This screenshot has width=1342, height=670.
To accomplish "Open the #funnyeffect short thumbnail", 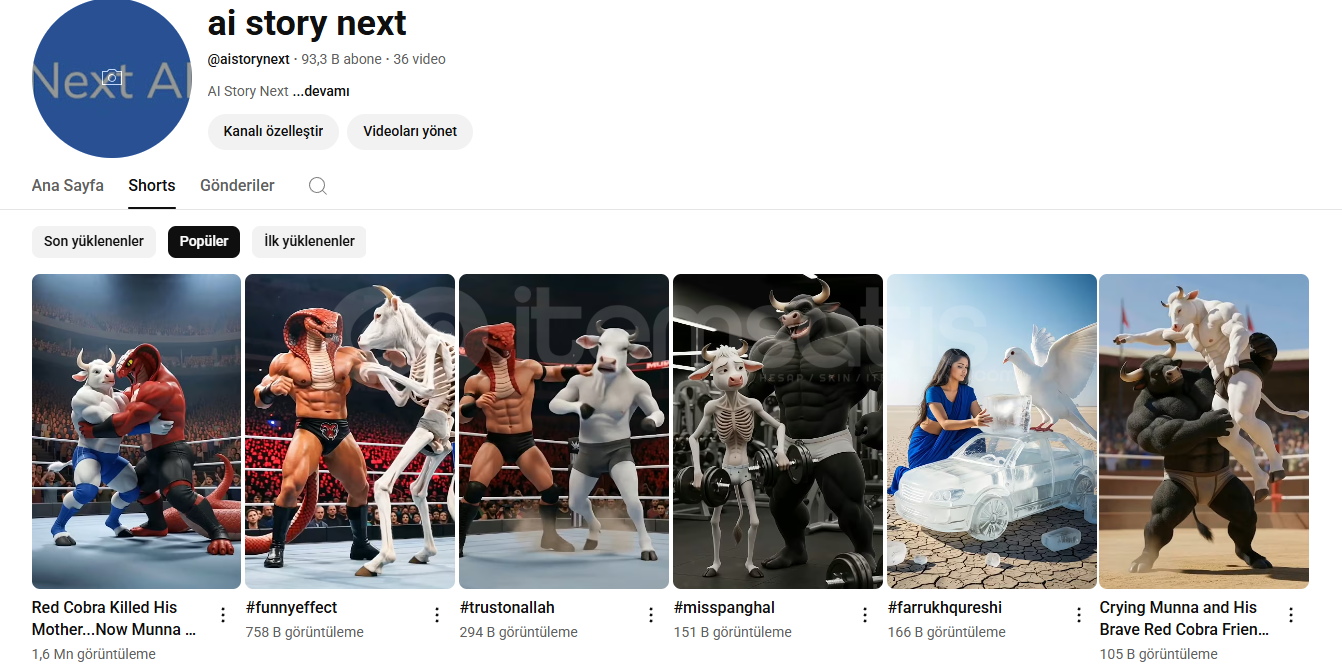I will coord(351,431).
